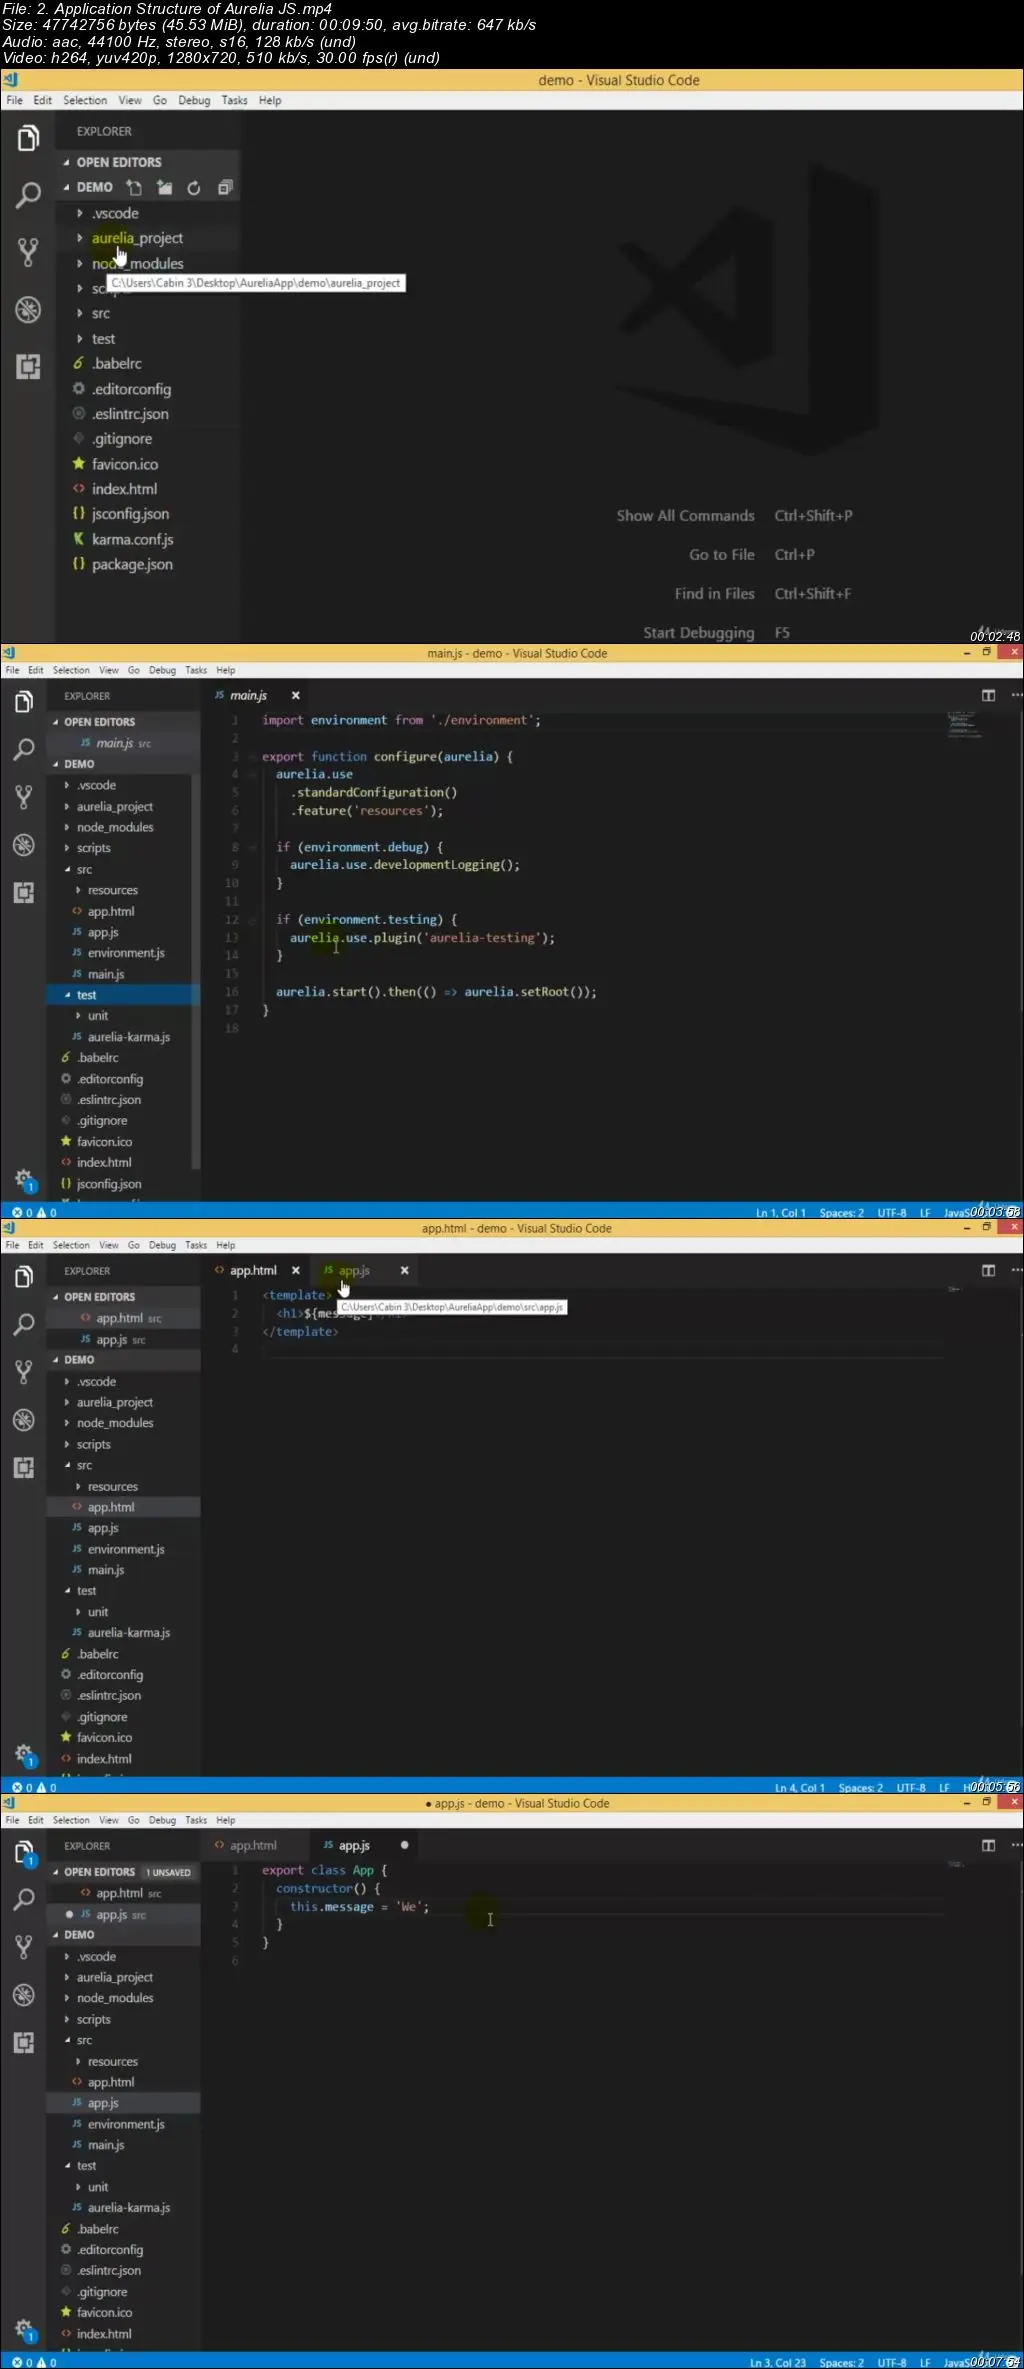Open File menu in the top demo window
The width and height of the screenshot is (1024, 2369).
click(x=14, y=100)
